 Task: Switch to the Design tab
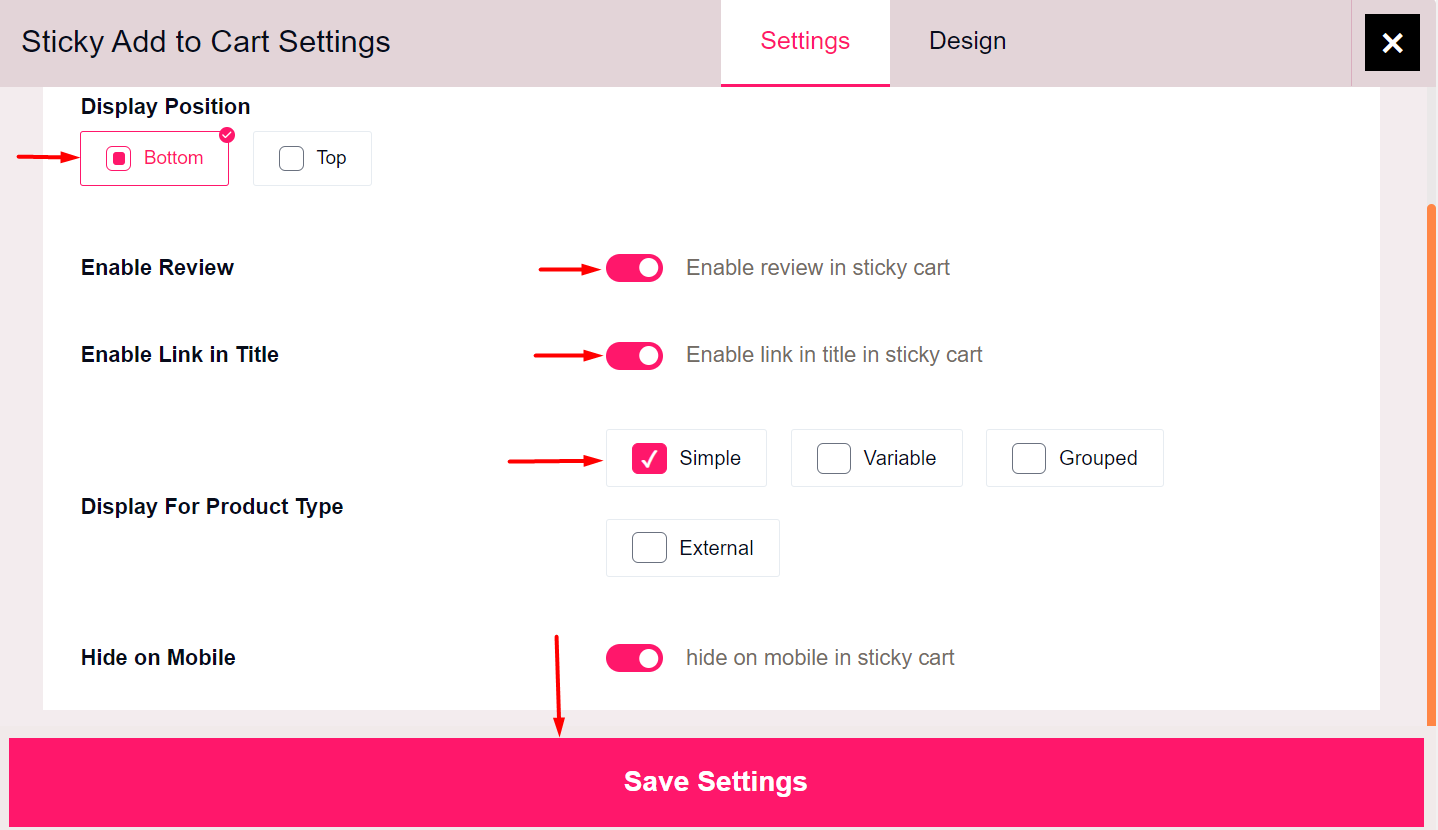[967, 41]
